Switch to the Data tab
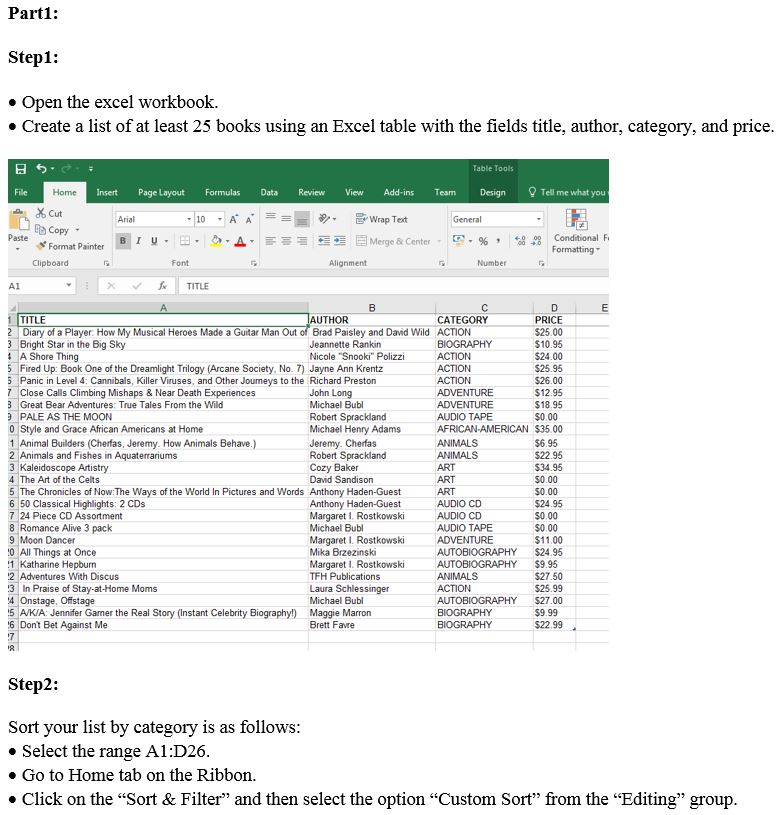Screen dimensions: 779x815 pos(269,192)
